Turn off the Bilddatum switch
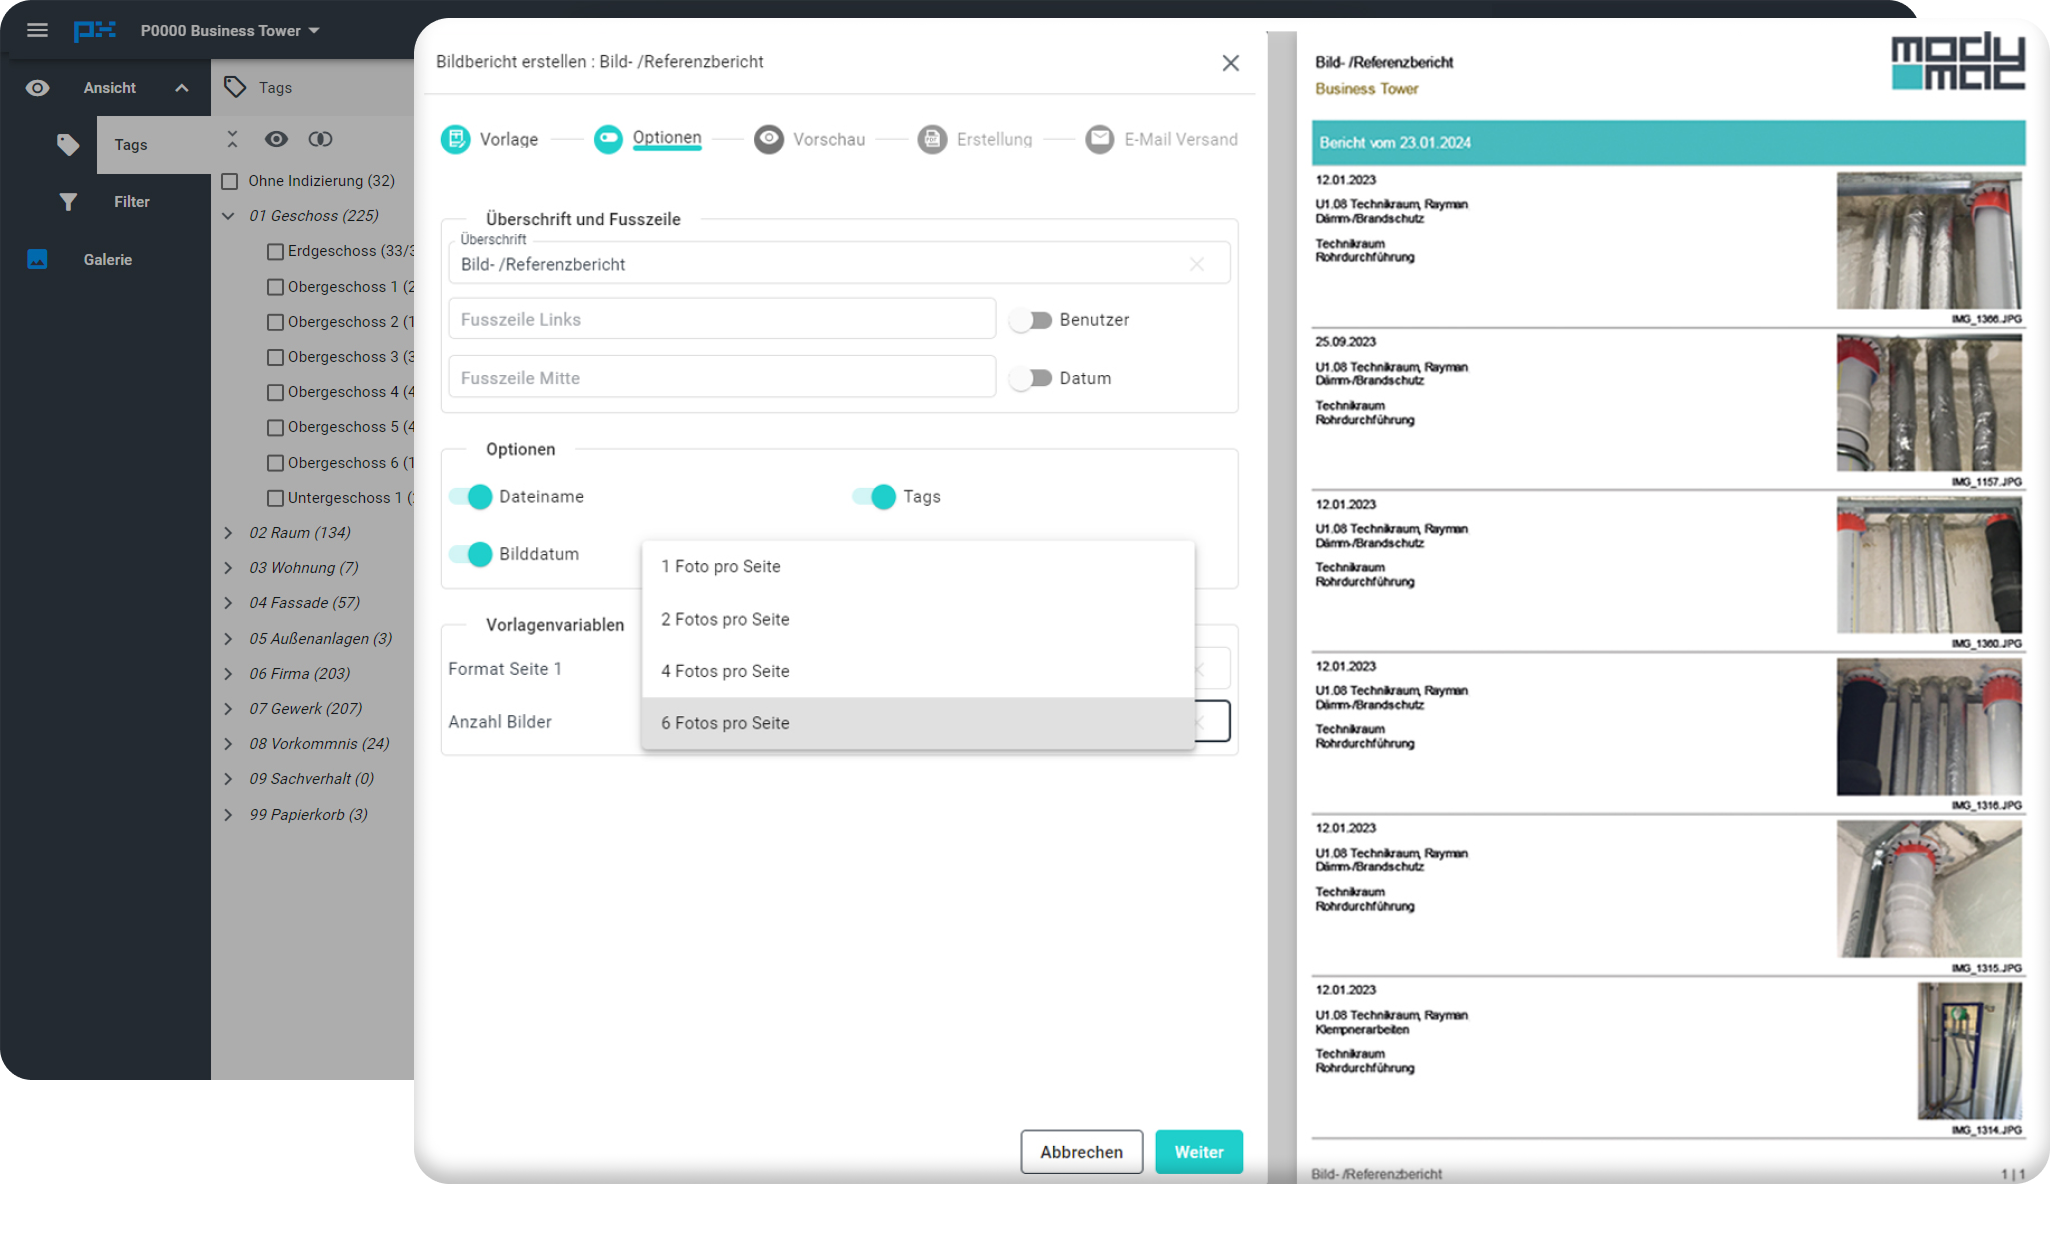 [x=470, y=554]
